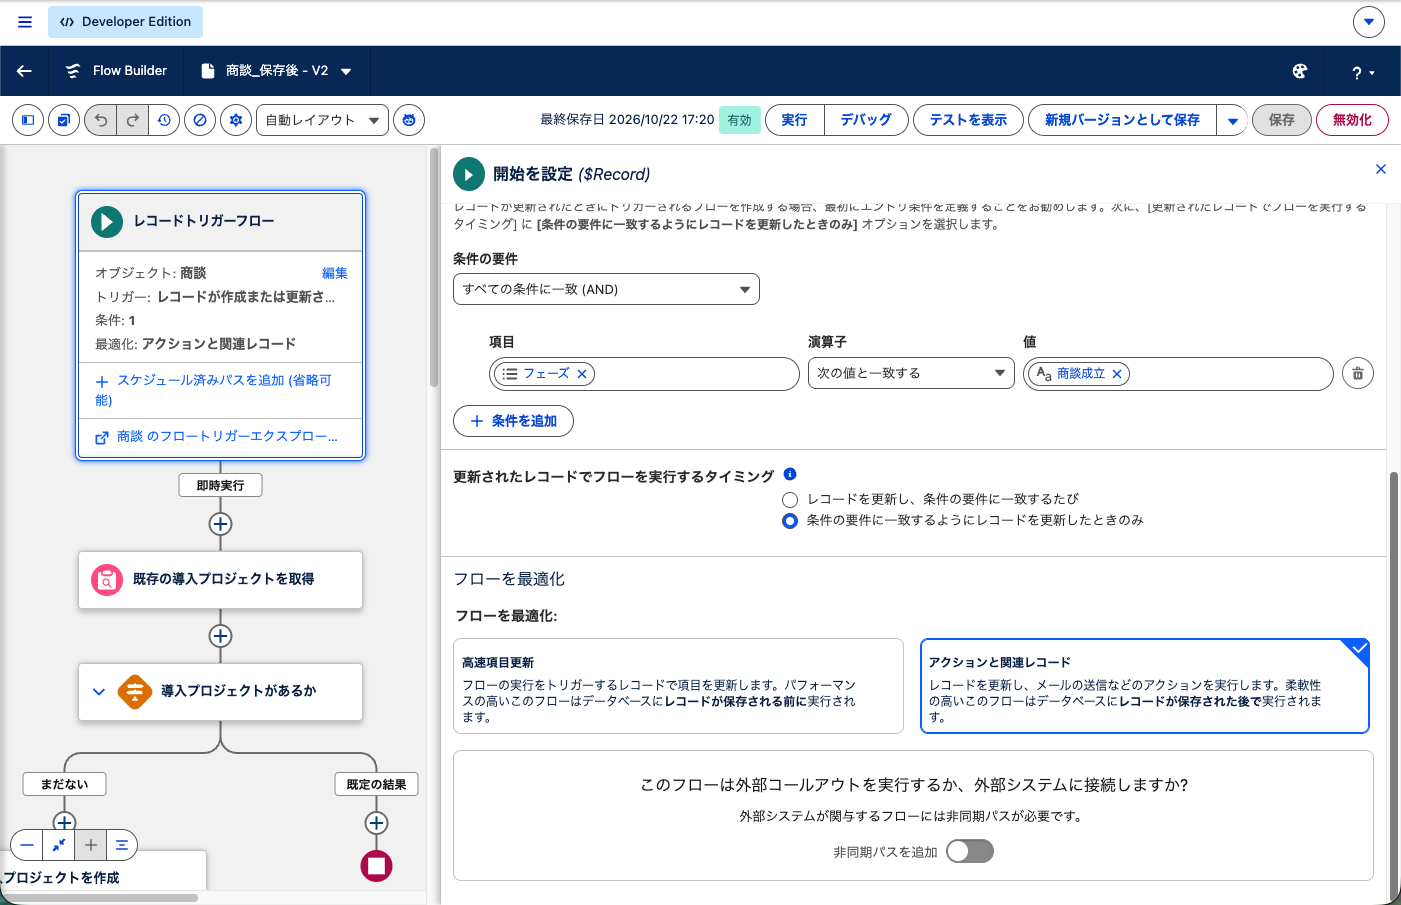Open flow settings gear icon
The width and height of the screenshot is (1401, 905).
pos(236,120)
